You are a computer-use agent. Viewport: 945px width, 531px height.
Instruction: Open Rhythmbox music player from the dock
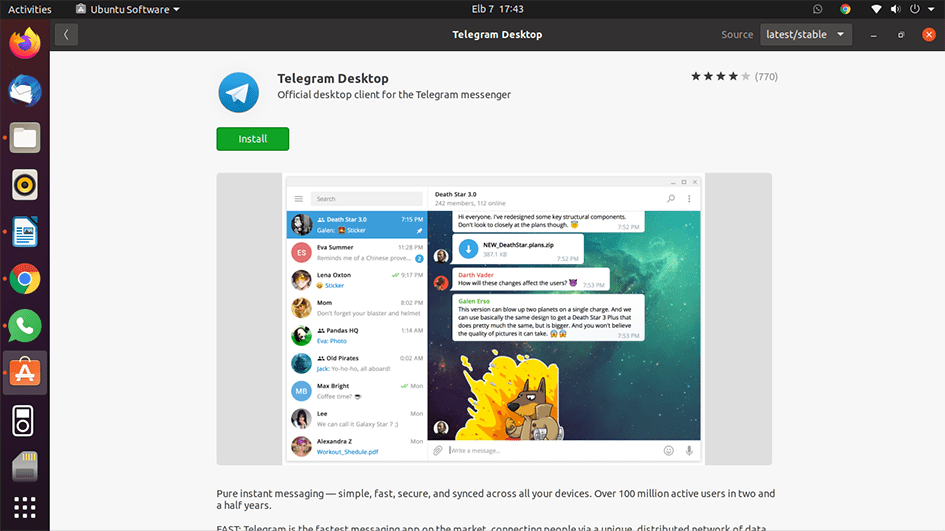25,184
